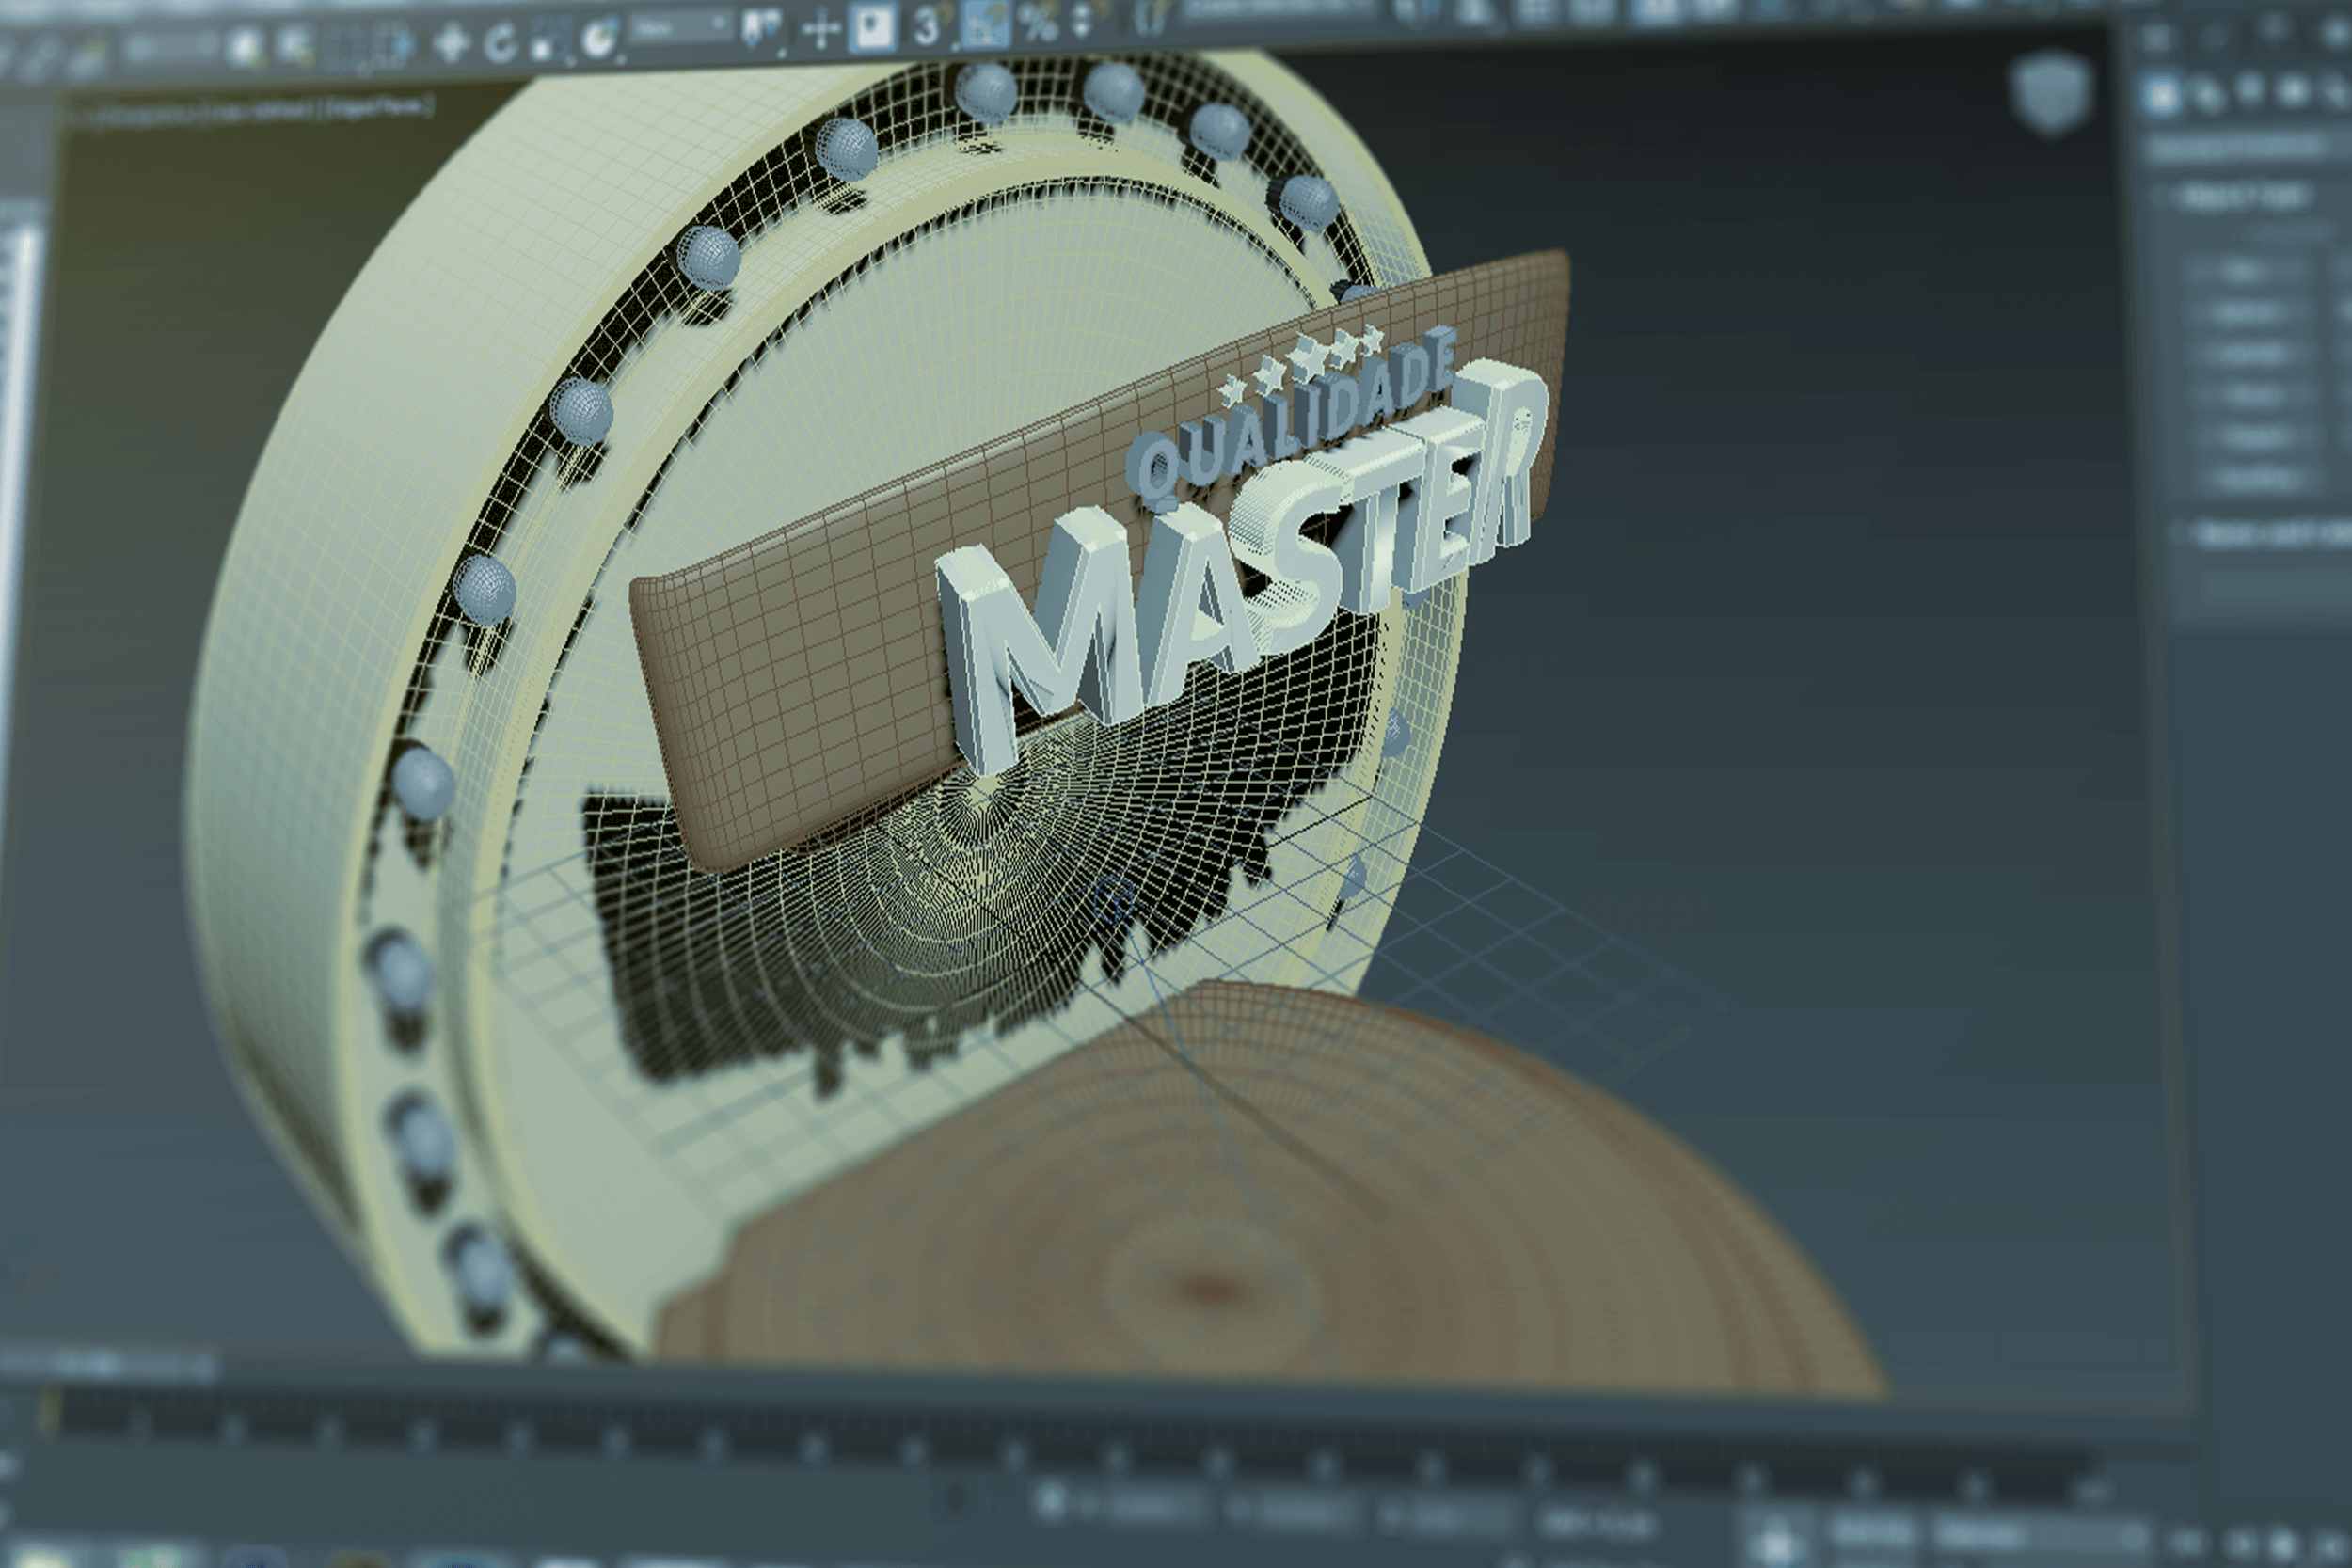Activate the Select and Place tool
The image size is (2352, 1568).
tap(598, 40)
